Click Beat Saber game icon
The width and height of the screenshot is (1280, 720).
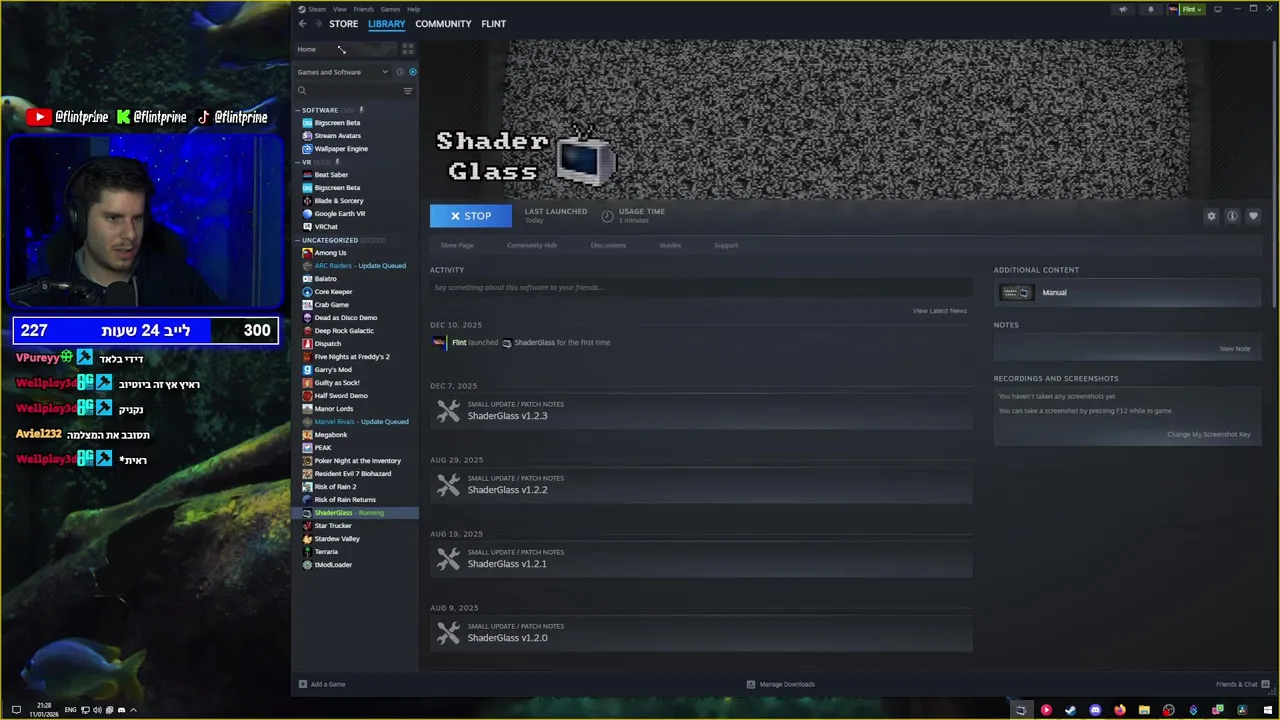307,175
